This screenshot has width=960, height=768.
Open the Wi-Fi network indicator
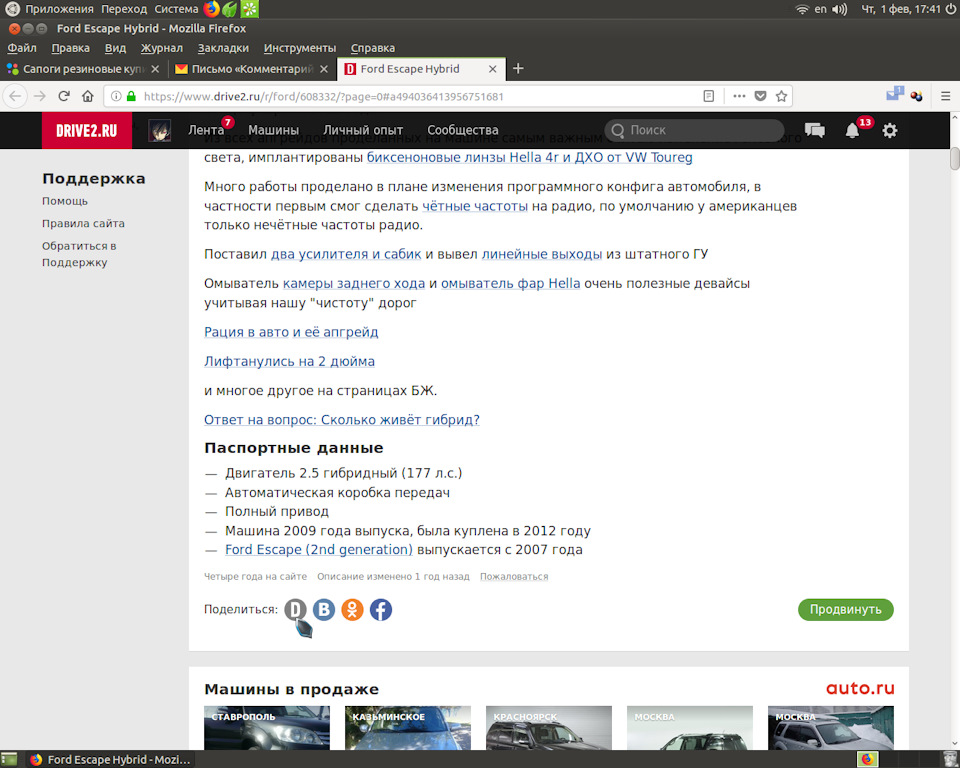coord(802,9)
